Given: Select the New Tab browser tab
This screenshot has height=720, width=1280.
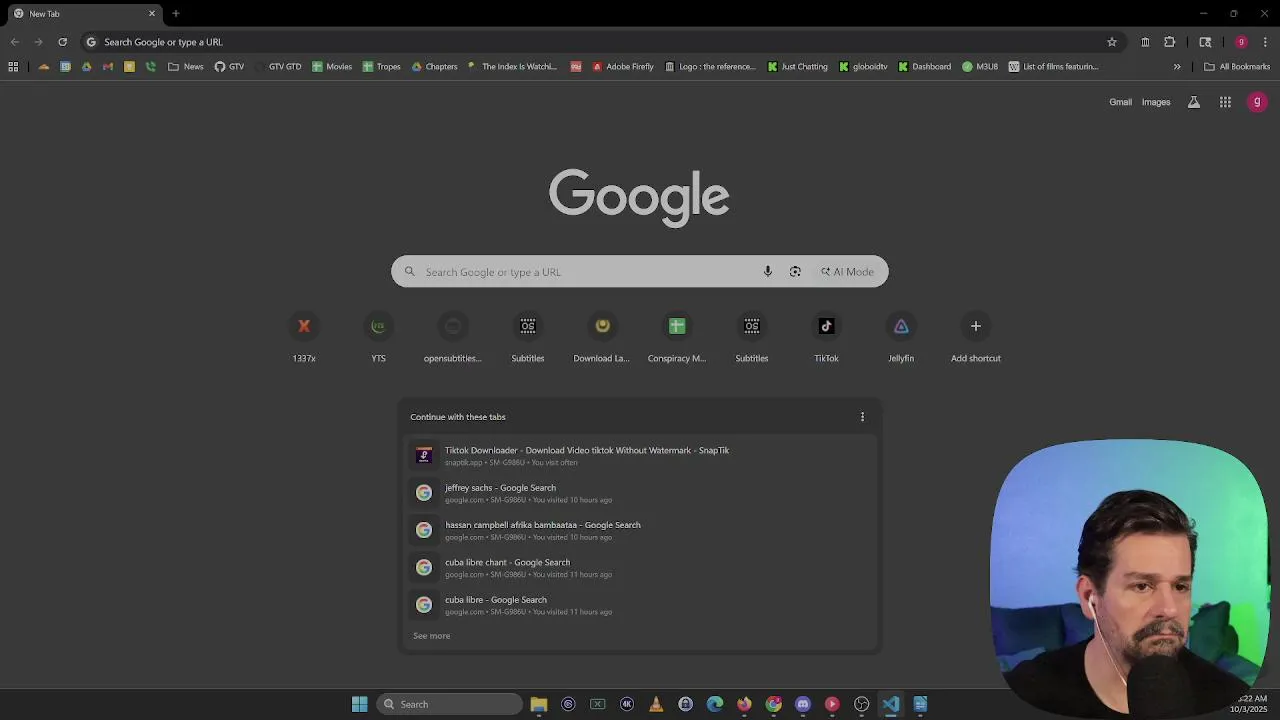Looking at the screenshot, I should 83,14.
